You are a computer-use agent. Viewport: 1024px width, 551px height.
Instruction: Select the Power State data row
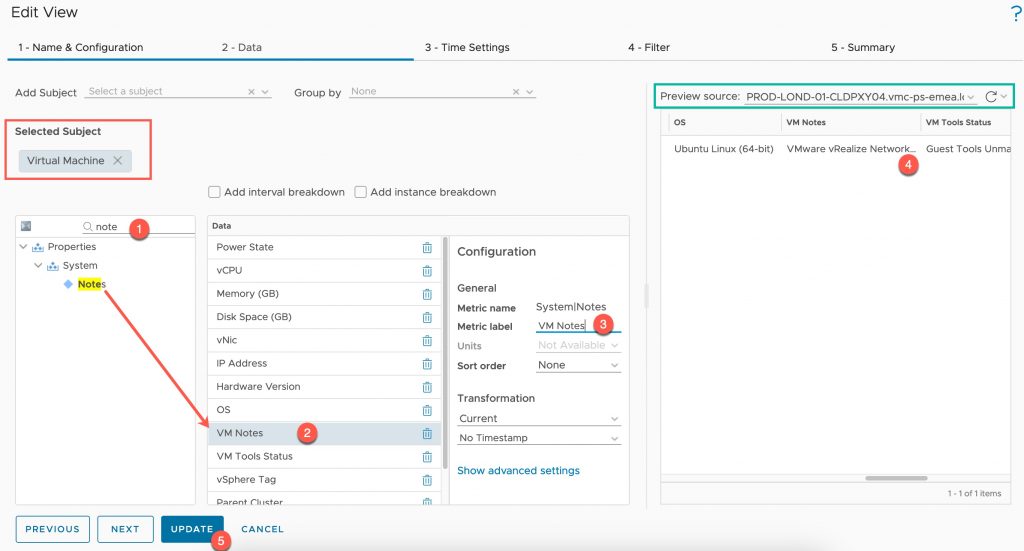324,247
